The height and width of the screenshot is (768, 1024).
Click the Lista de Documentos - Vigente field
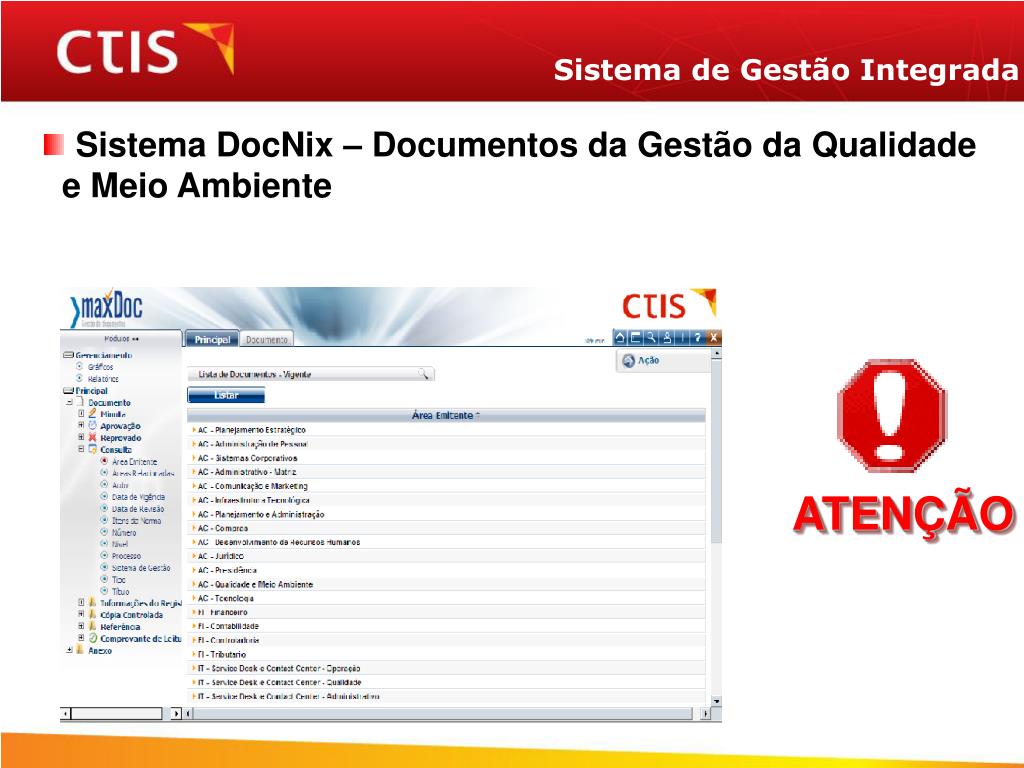(x=311, y=374)
